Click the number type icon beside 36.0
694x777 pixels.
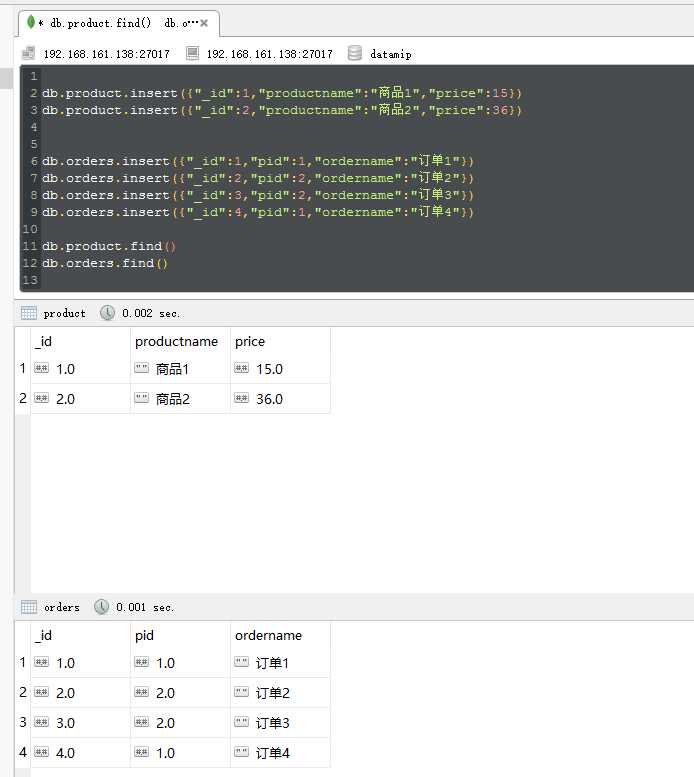tap(242, 398)
